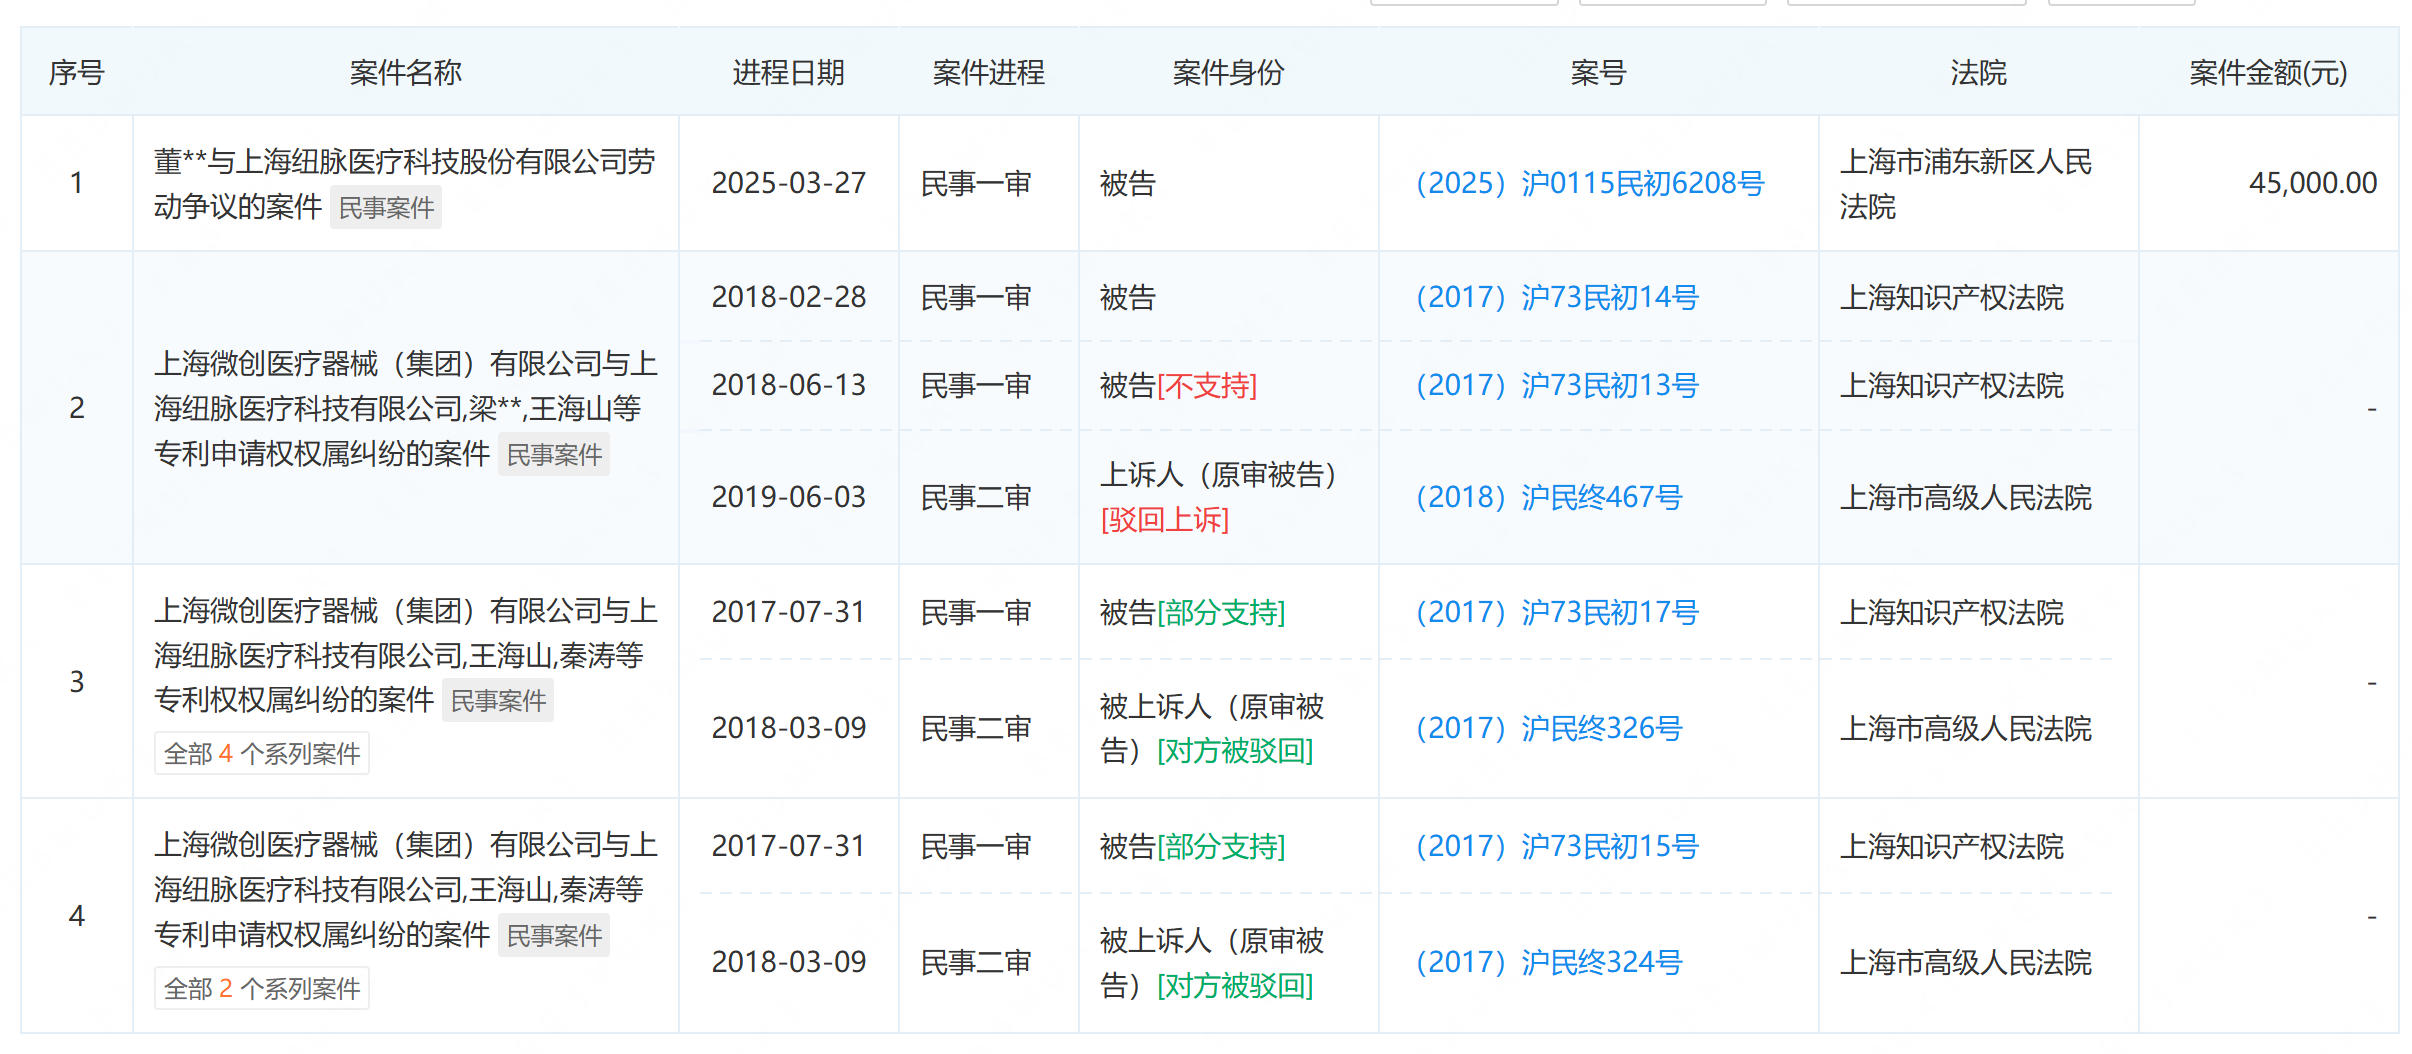The height and width of the screenshot is (1054, 2412).
Task: Click 民事案件 tag above 全部 2 个系列案件
Action: [x=554, y=935]
